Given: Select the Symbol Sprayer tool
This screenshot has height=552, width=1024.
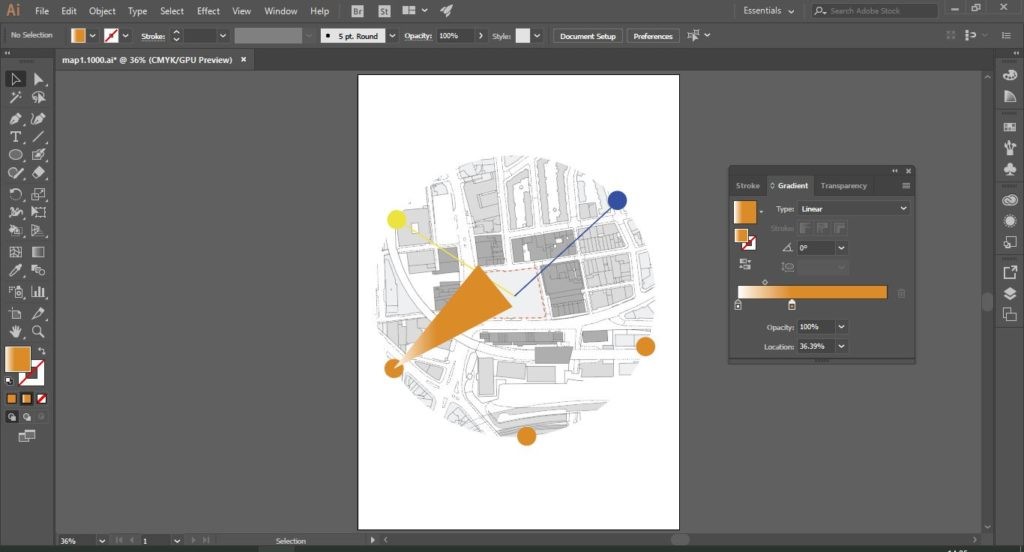Looking at the screenshot, I should [15, 291].
